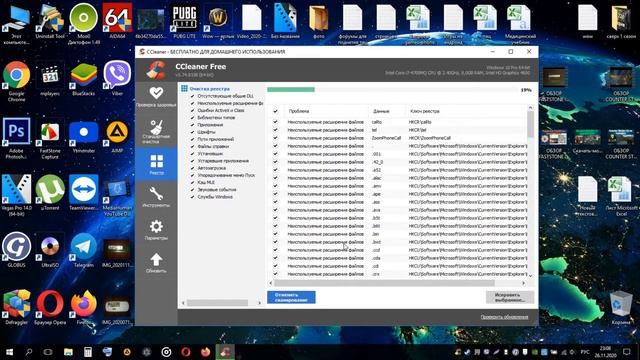Click 'Отменить сканирование' cancel scan button
The height and width of the screenshot is (360, 640).
(291, 297)
